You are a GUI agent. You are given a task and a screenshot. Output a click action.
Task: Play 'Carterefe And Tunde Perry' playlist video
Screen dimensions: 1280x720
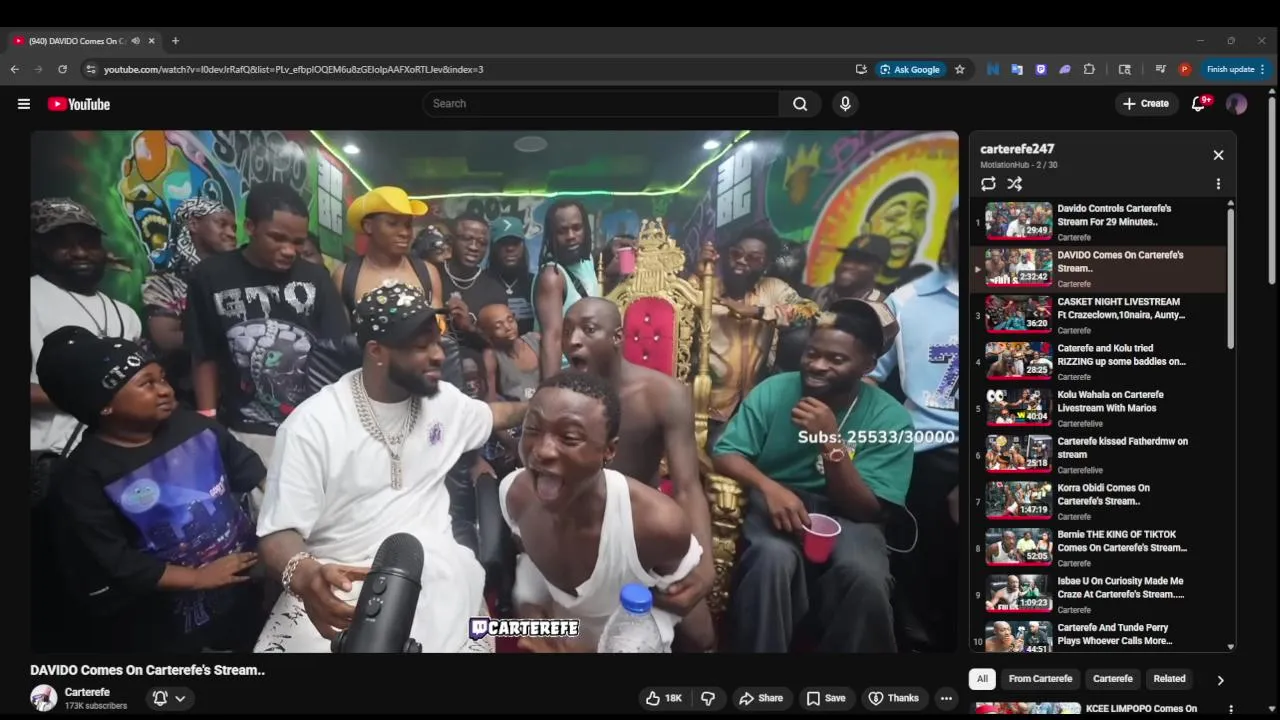click(1097, 634)
